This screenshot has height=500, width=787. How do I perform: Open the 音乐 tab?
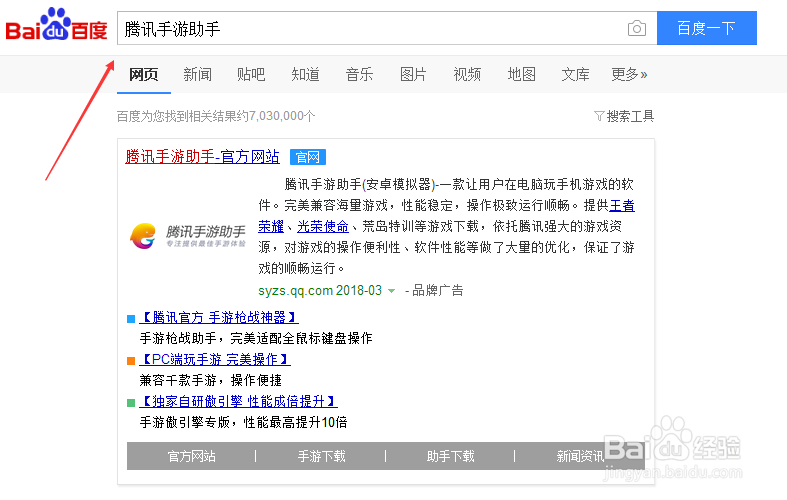click(x=359, y=75)
